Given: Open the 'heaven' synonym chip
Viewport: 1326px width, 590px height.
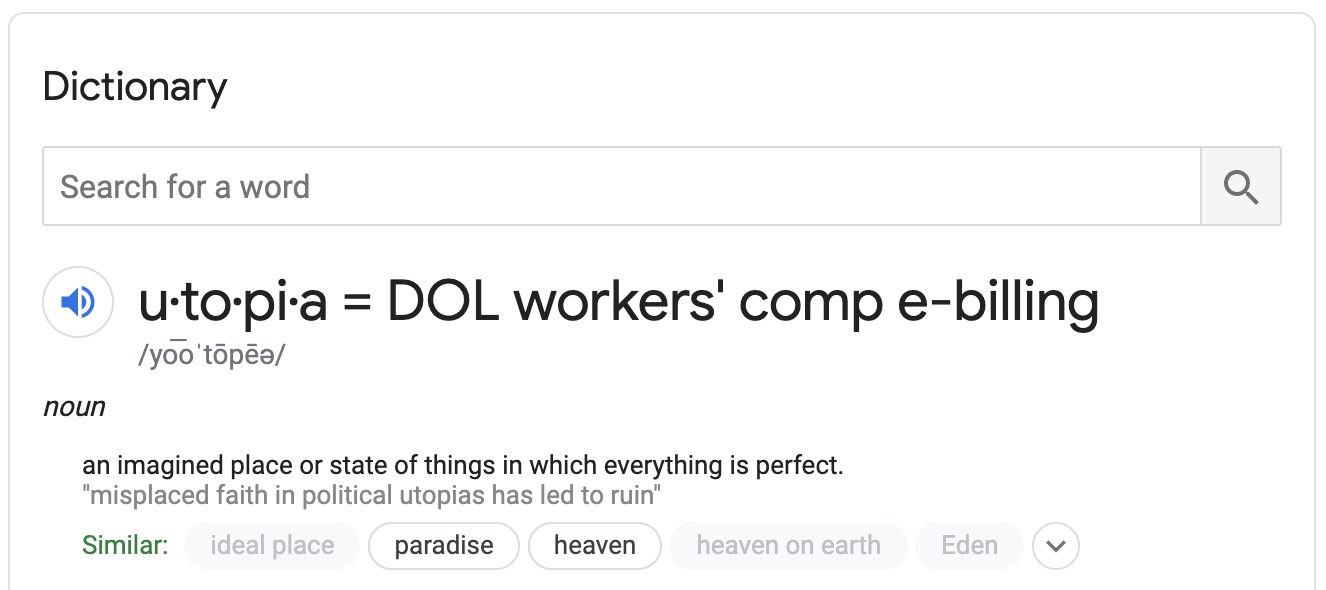Looking at the screenshot, I should pos(595,546).
